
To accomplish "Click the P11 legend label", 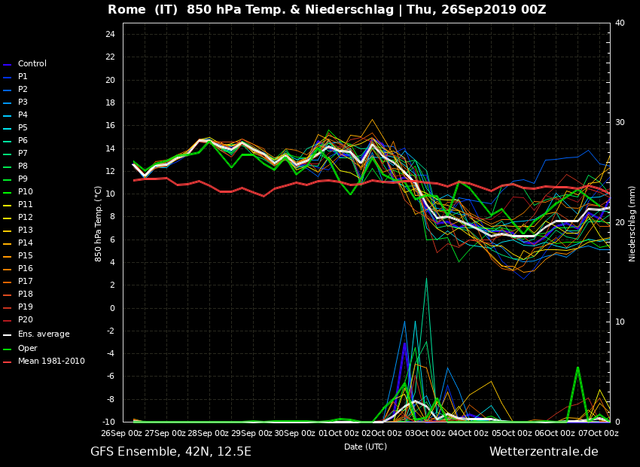I will (25, 204).
